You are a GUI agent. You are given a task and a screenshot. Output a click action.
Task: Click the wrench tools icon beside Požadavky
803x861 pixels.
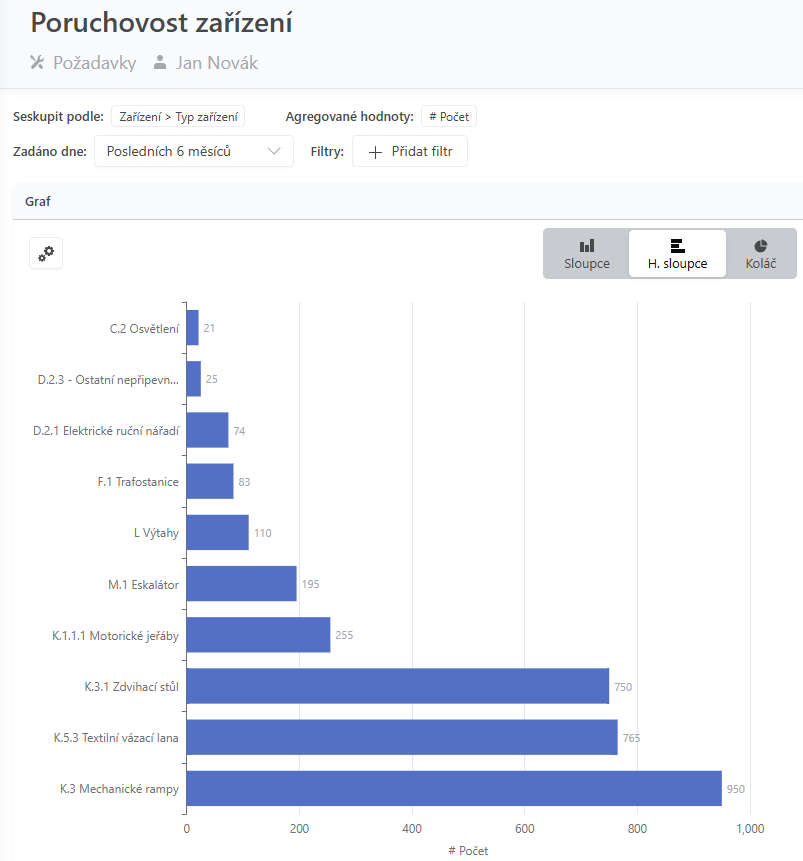click(37, 63)
